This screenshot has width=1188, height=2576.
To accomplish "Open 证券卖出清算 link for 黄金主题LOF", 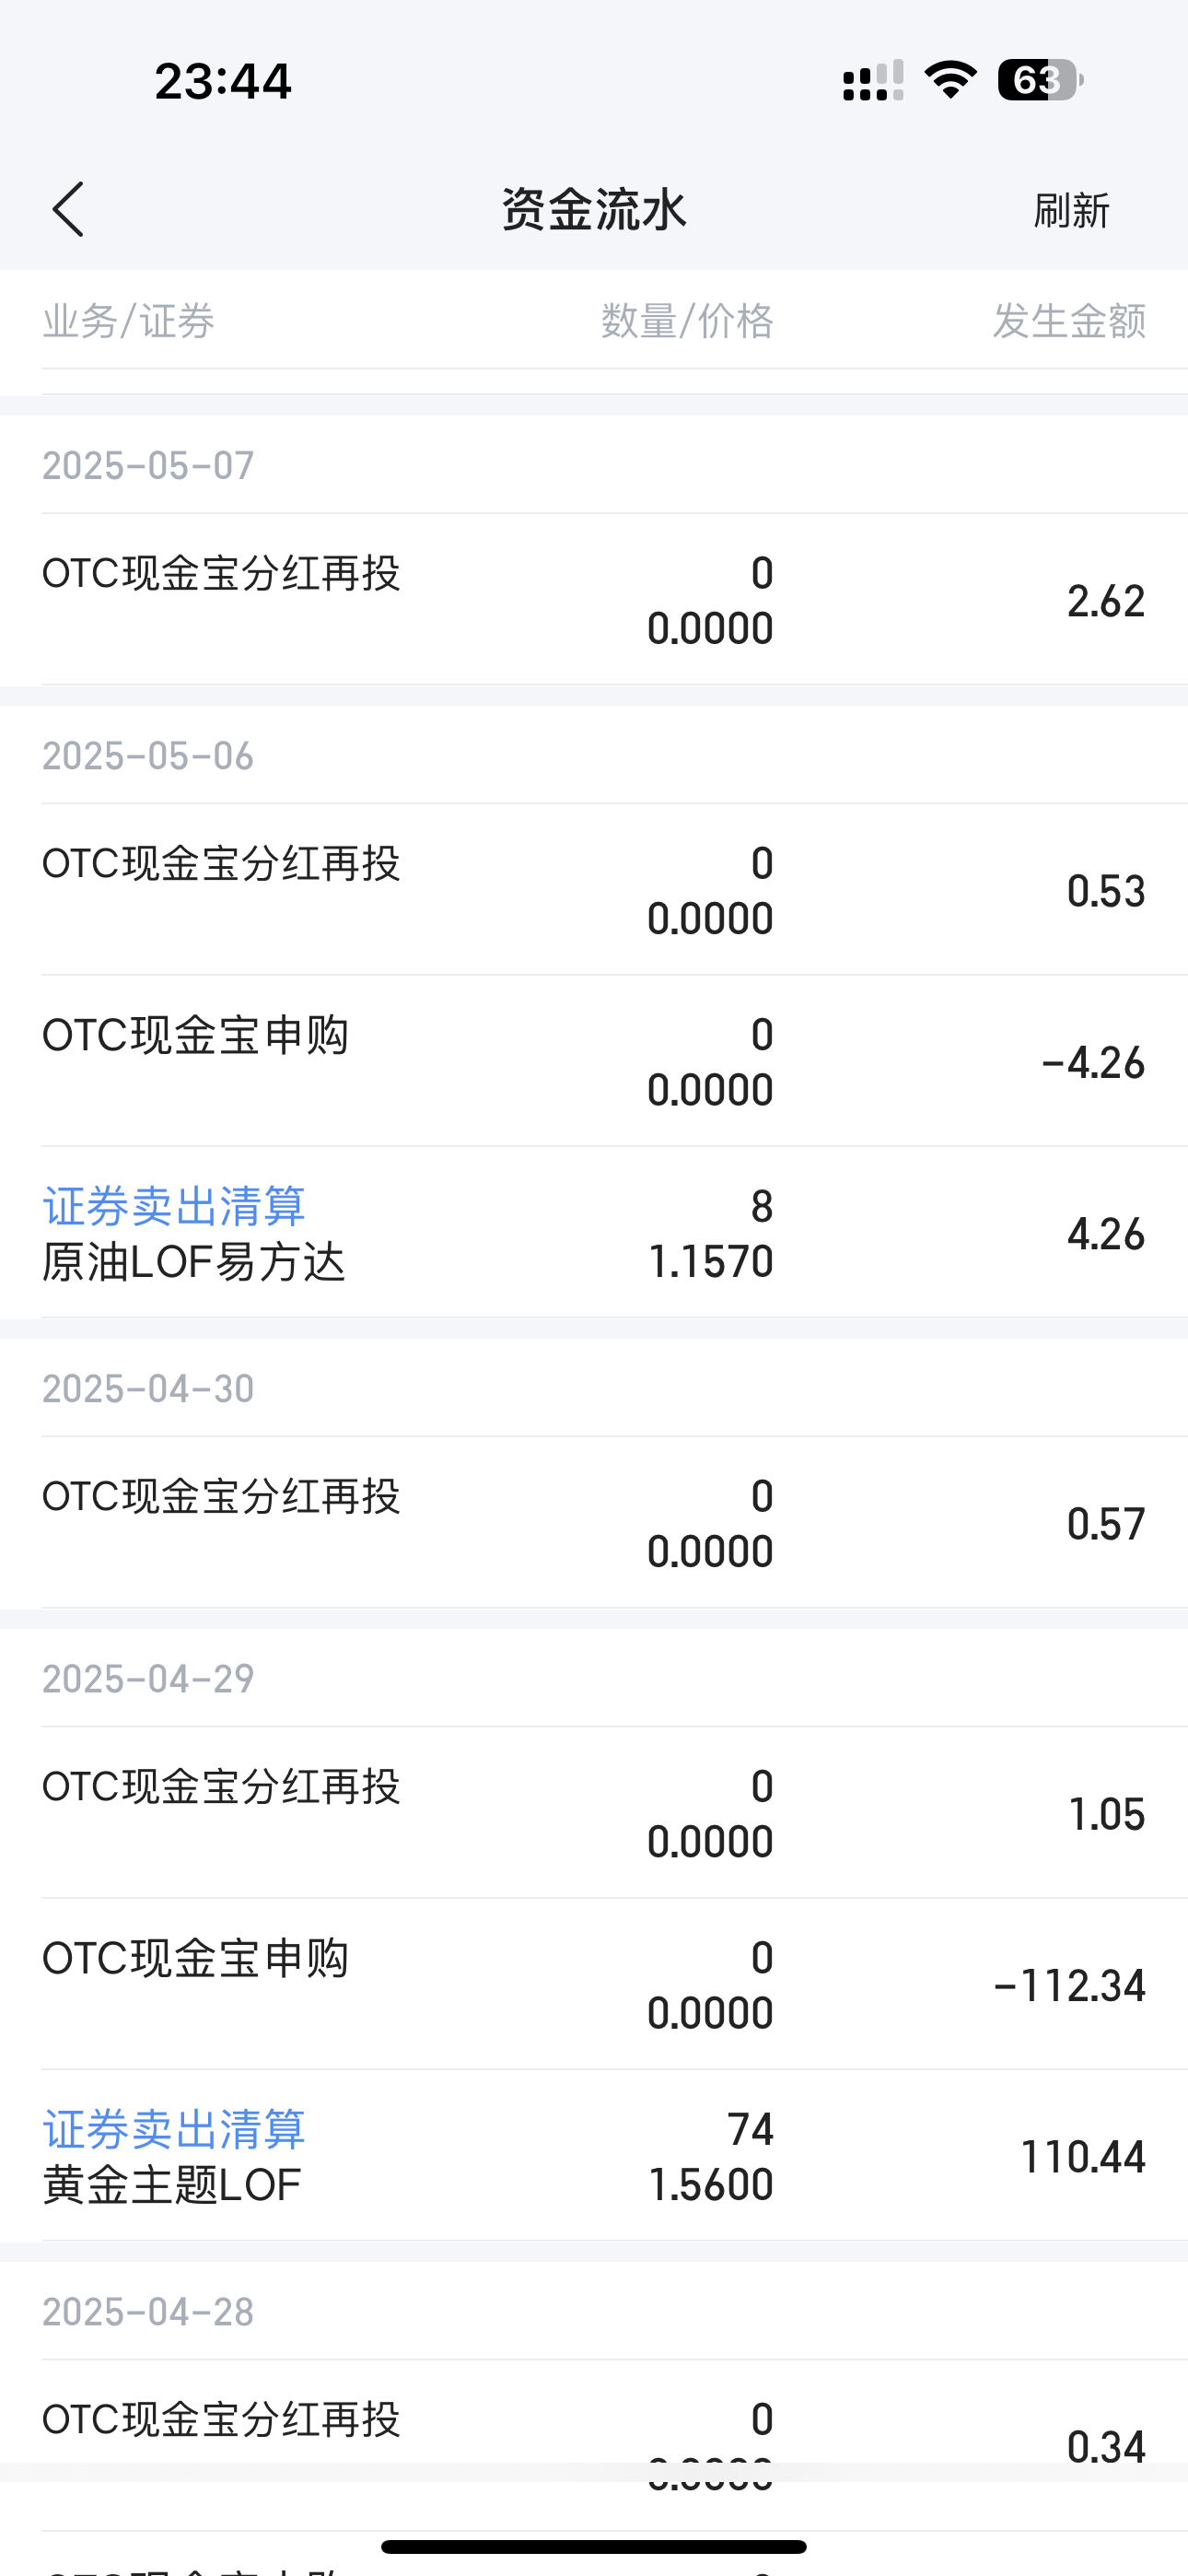I will click(174, 2129).
